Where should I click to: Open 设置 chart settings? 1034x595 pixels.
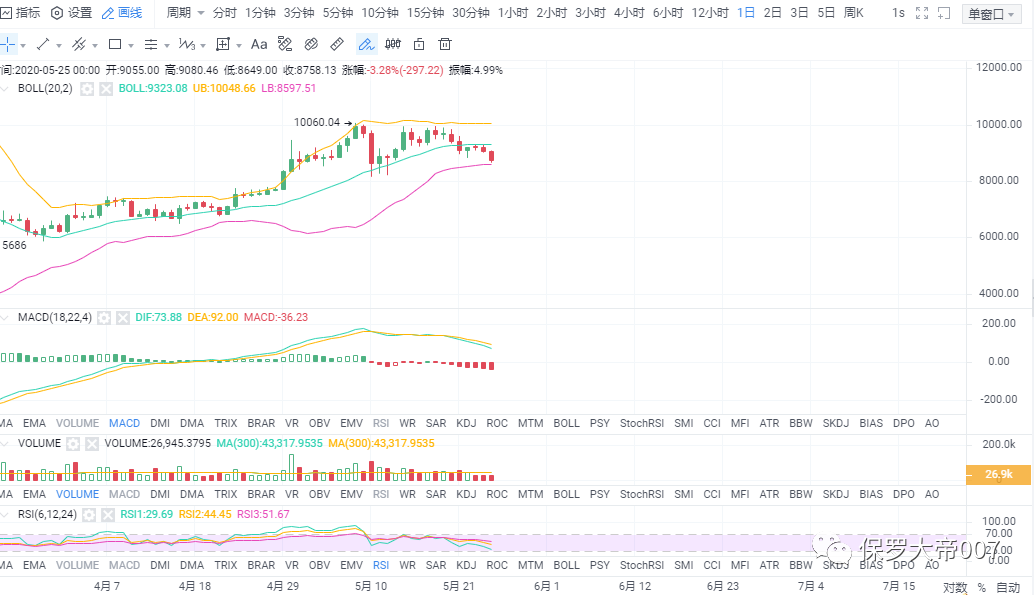[72, 13]
